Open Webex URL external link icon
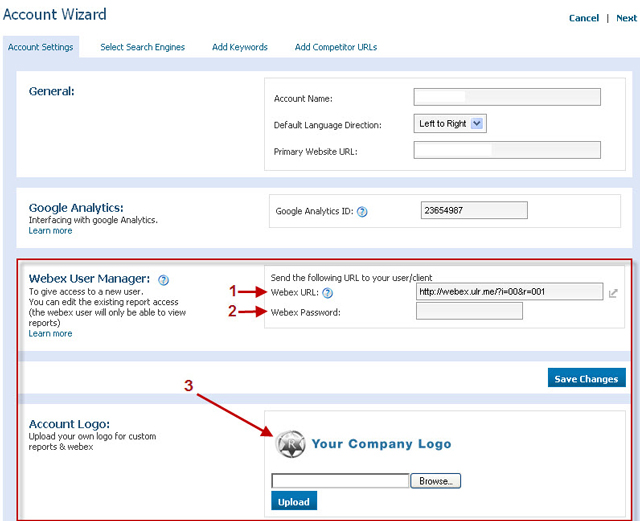The image size is (640, 521). (613, 293)
